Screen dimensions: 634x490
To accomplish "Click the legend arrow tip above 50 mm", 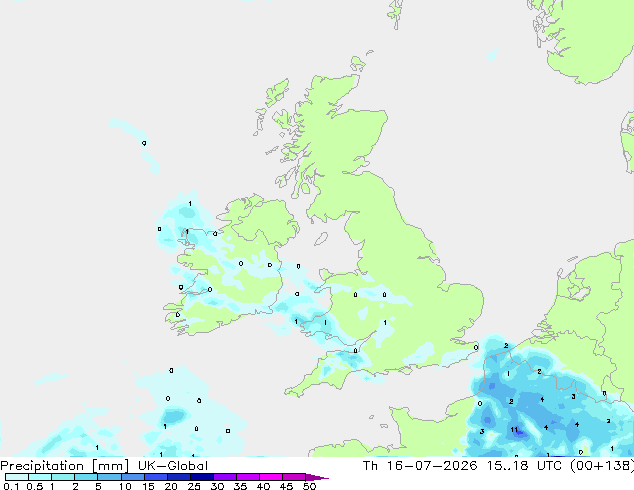I will coord(317,477).
